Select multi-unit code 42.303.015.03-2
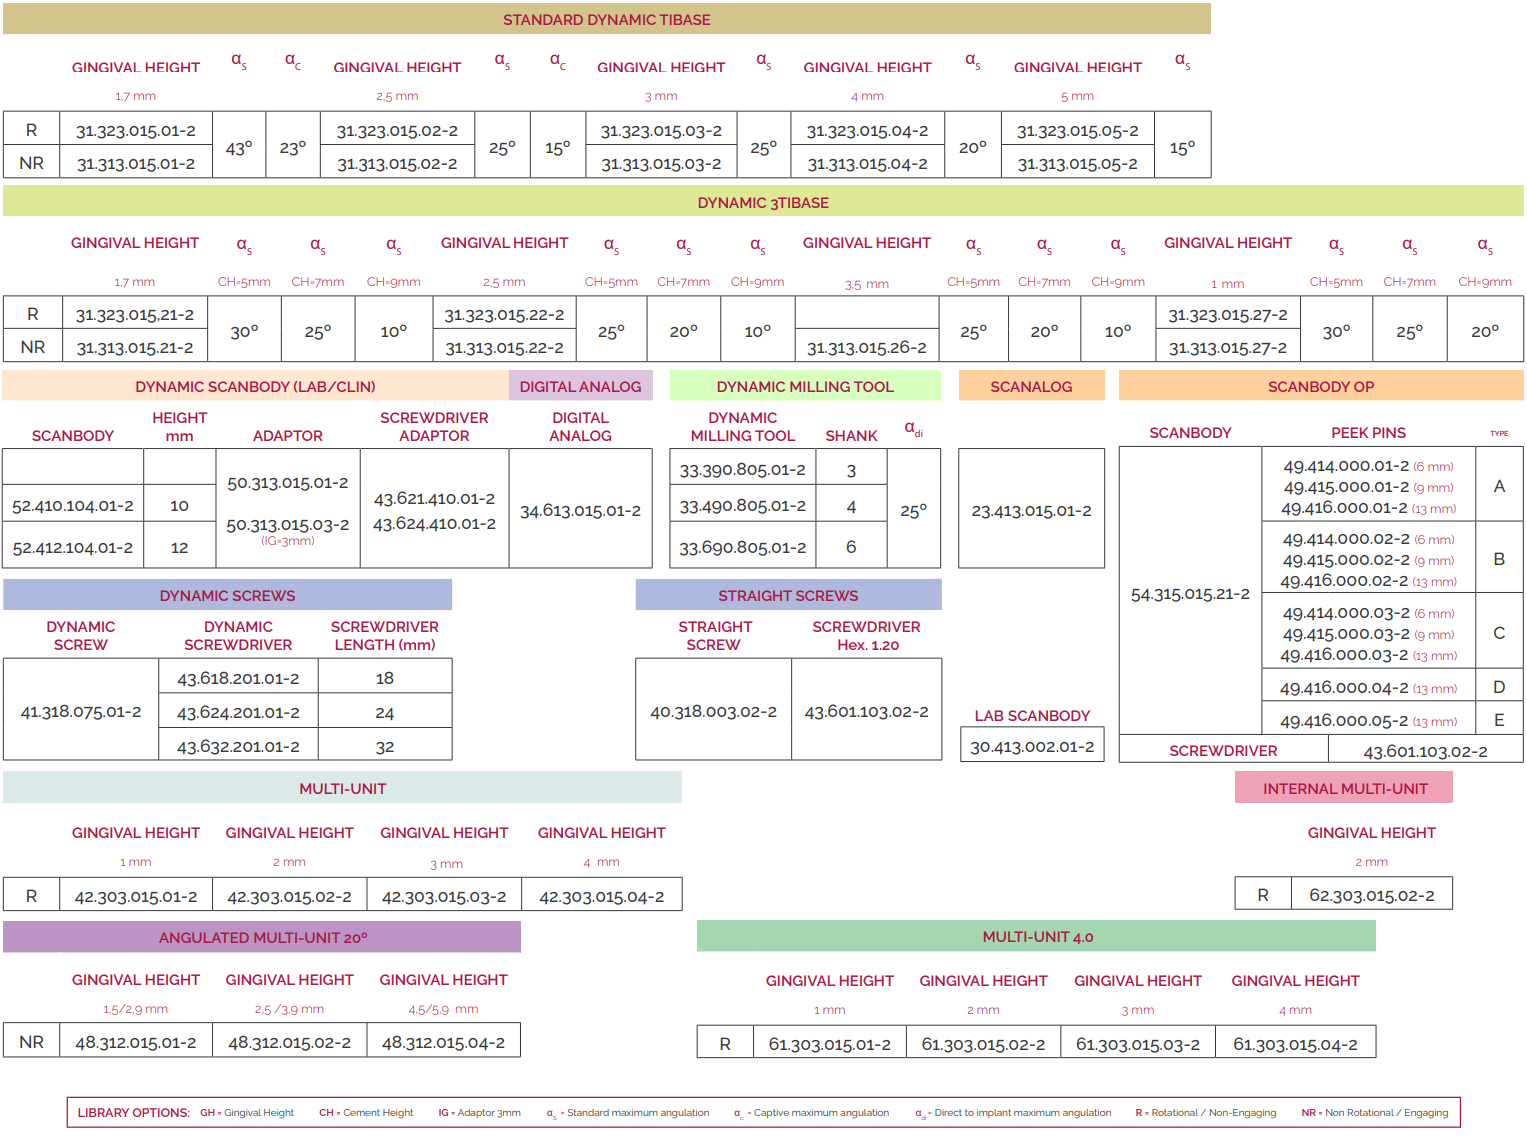 tap(444, 897)
